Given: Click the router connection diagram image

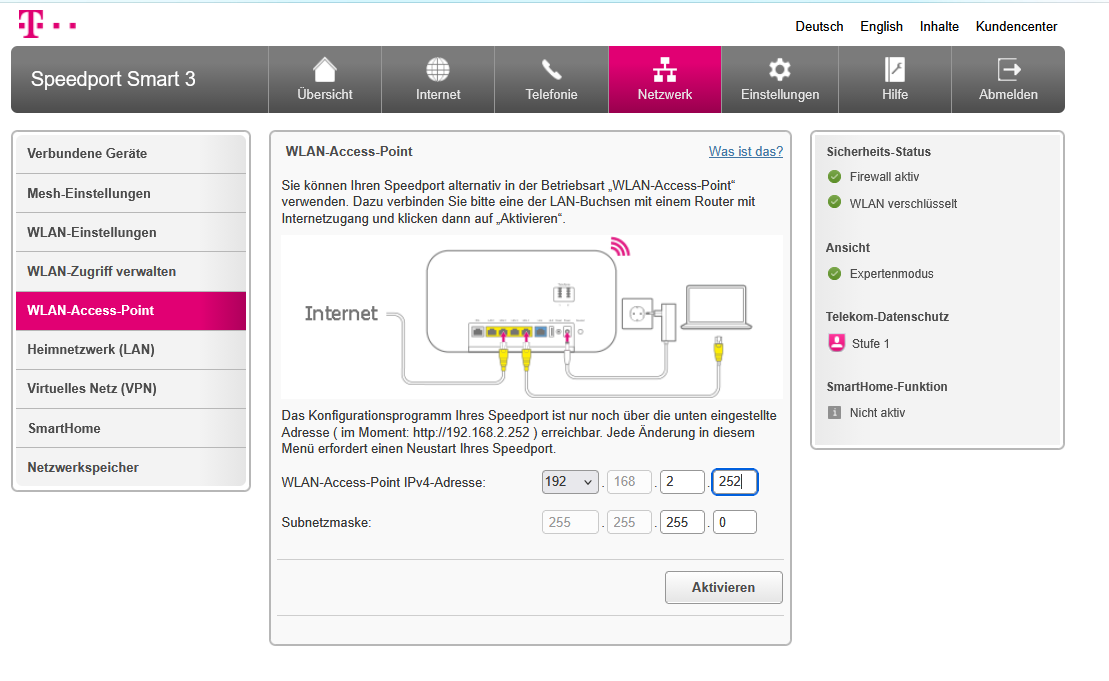Looking at the screenshot, I should pyautogui.click(x=532, y=317).
